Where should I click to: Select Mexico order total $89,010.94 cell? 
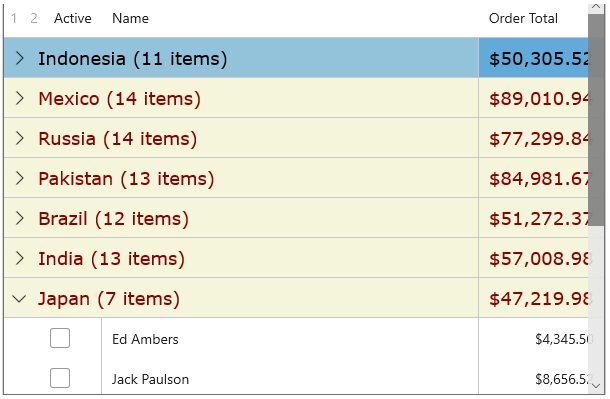click(533, 98)
